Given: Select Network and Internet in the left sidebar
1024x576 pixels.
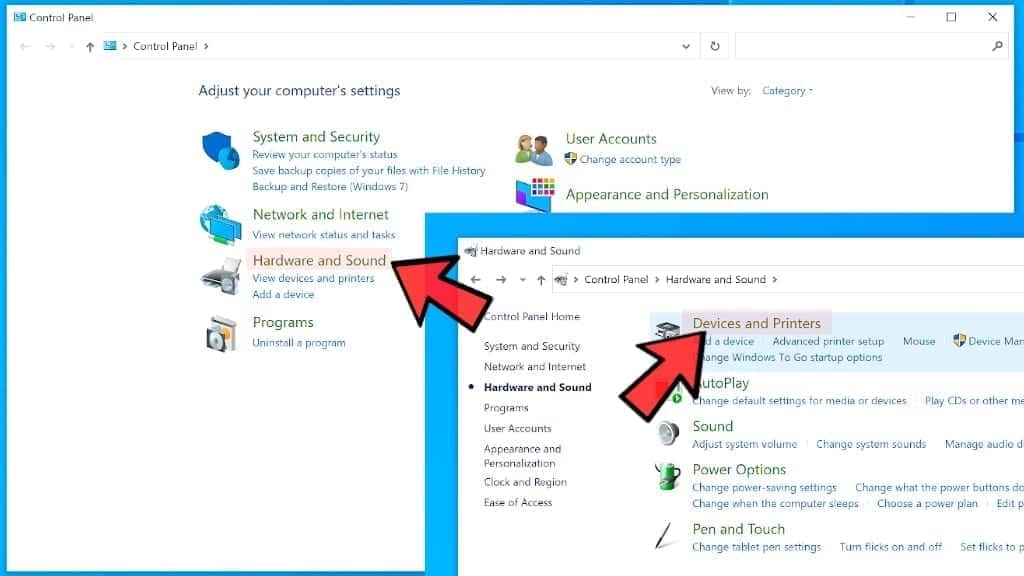Looking at the screenshot, I should (x=535, y=366).
